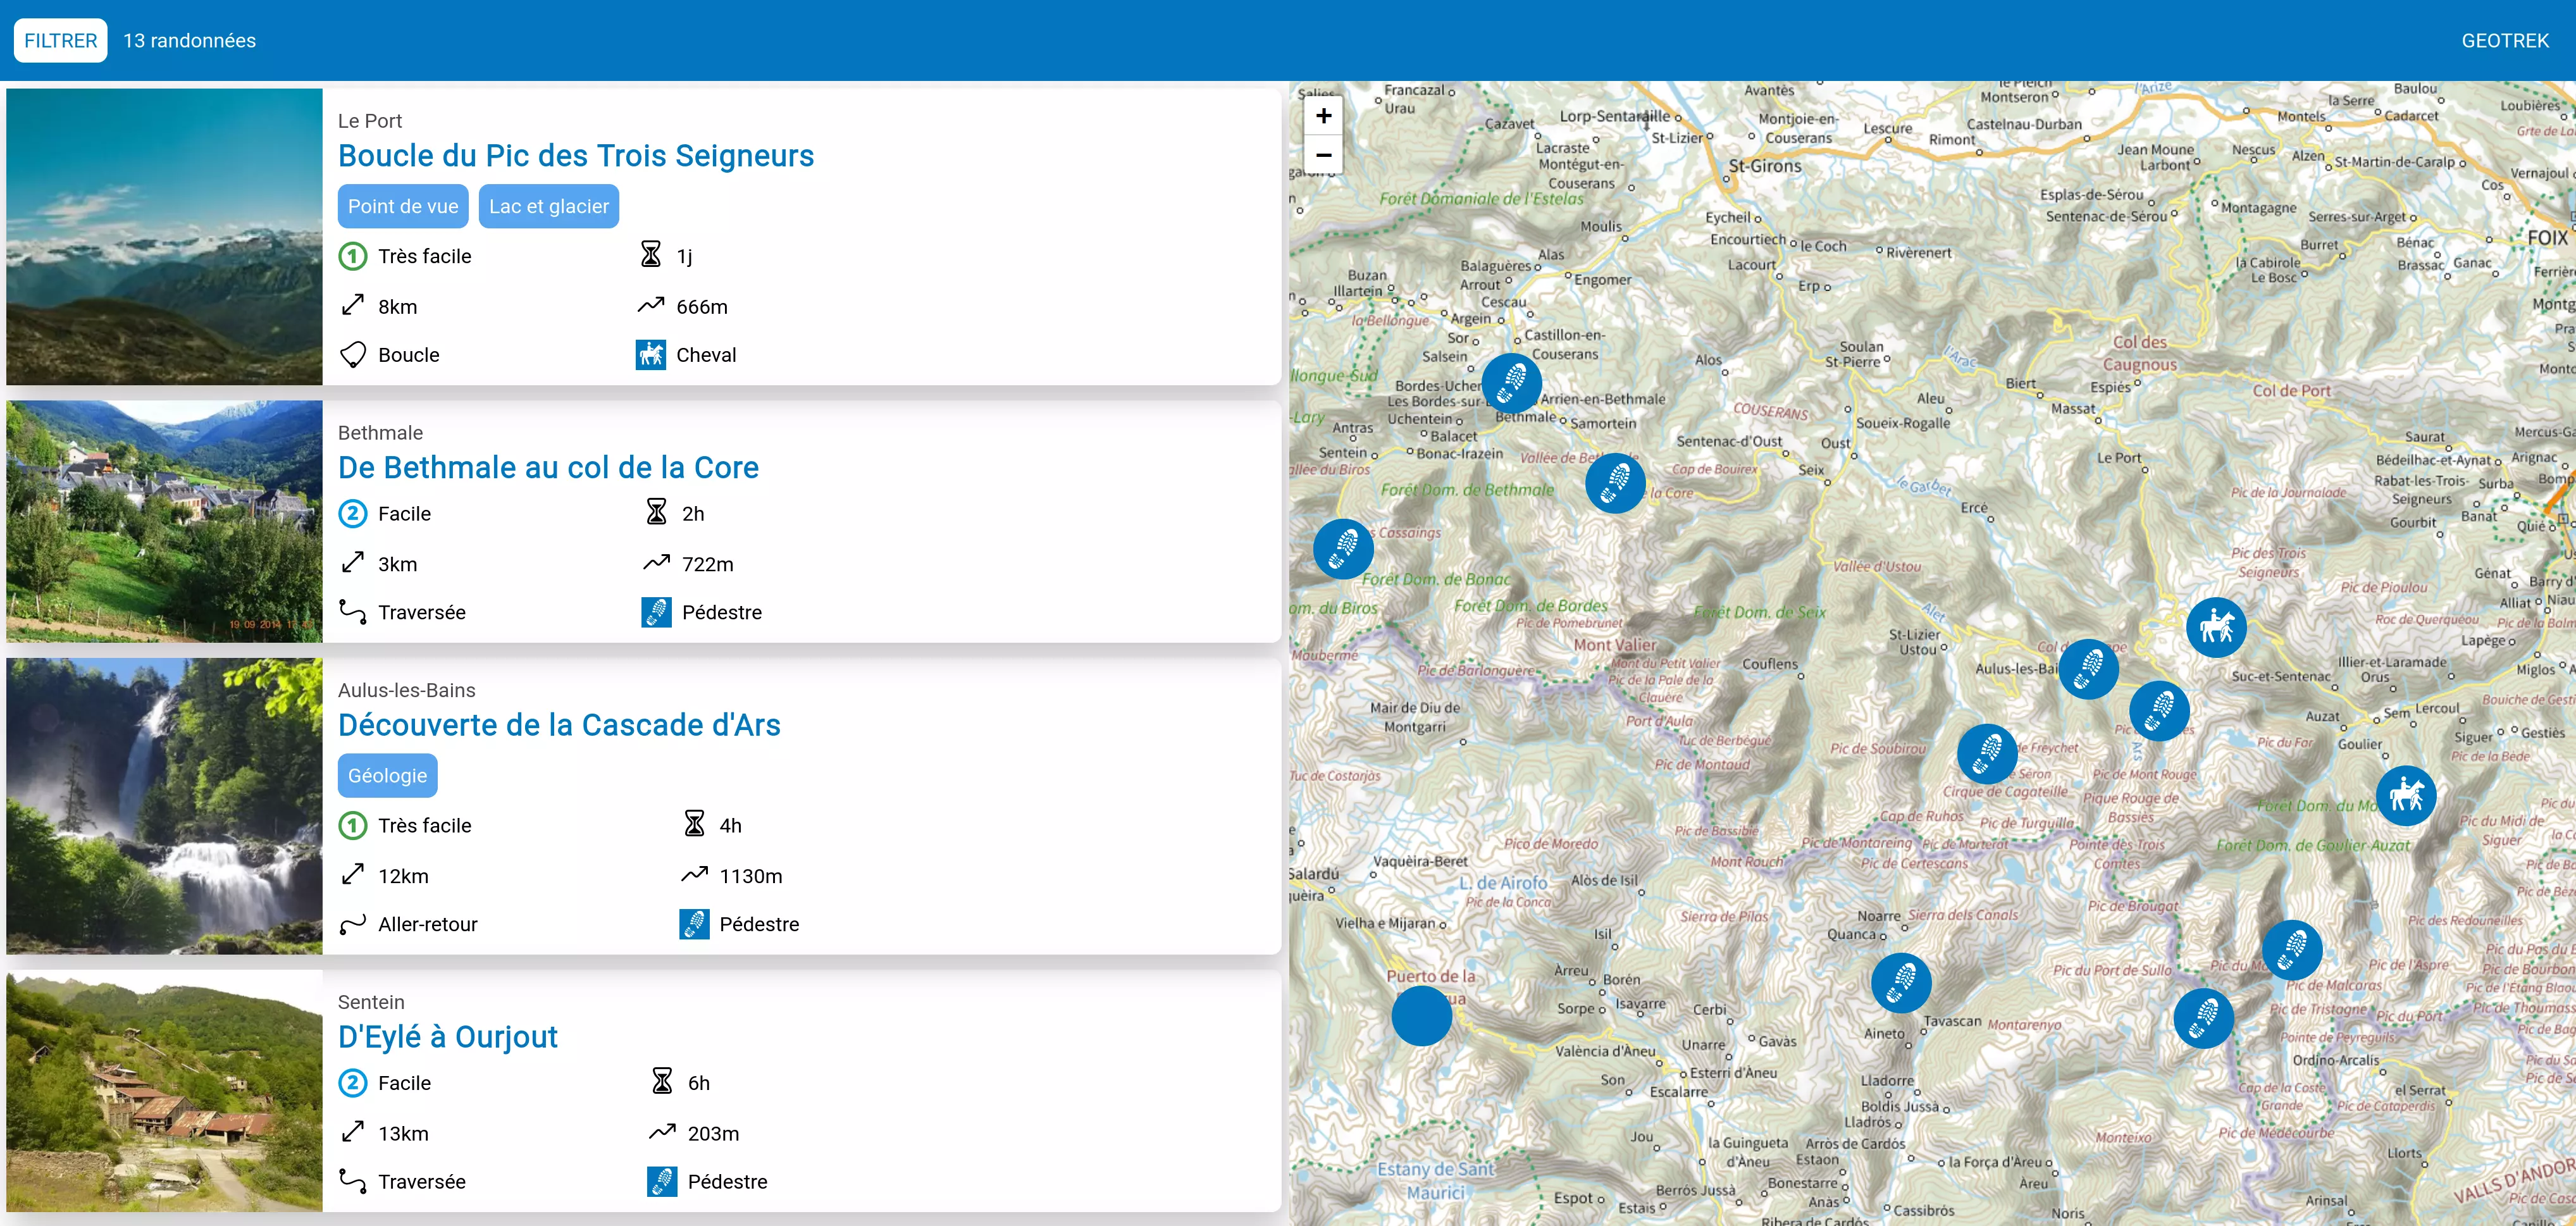Click the 'Aulus-les-Bains' commune label
The height and width of the screenshot is (1226, 2576).
[x=406, y=690]
